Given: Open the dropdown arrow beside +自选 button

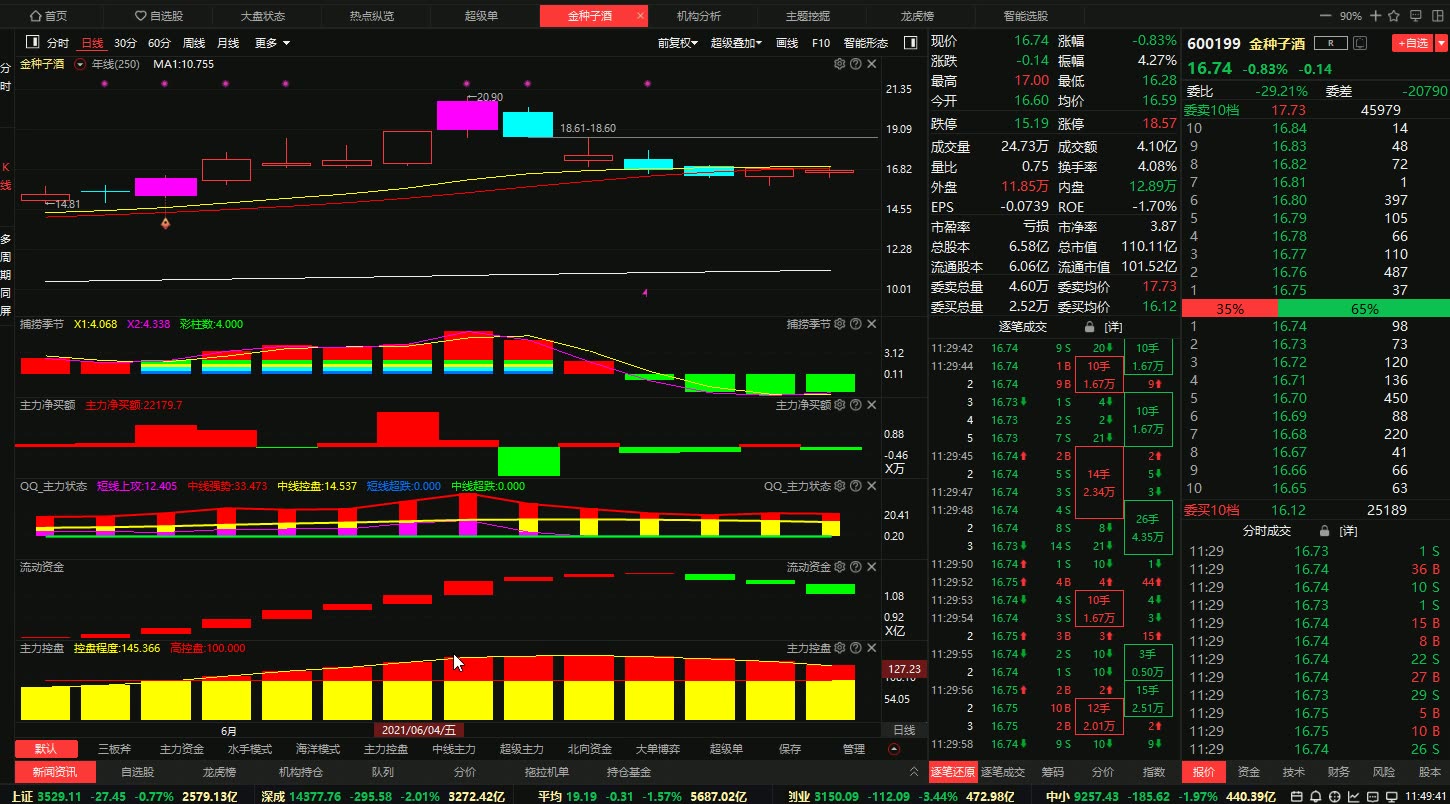Looking at the screenshot, I should tap(1439, 43).
